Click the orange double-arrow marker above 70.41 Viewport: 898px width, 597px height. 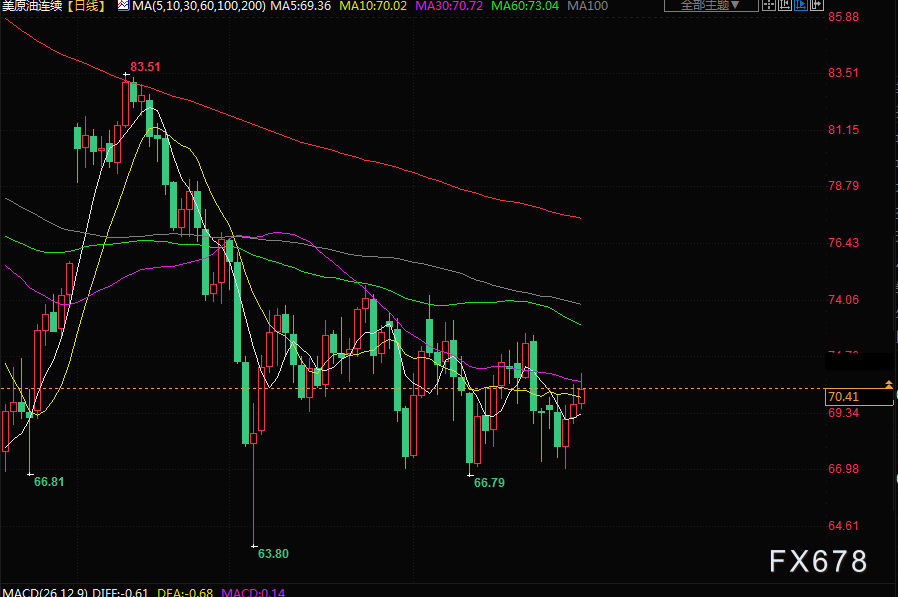point(888,384)
